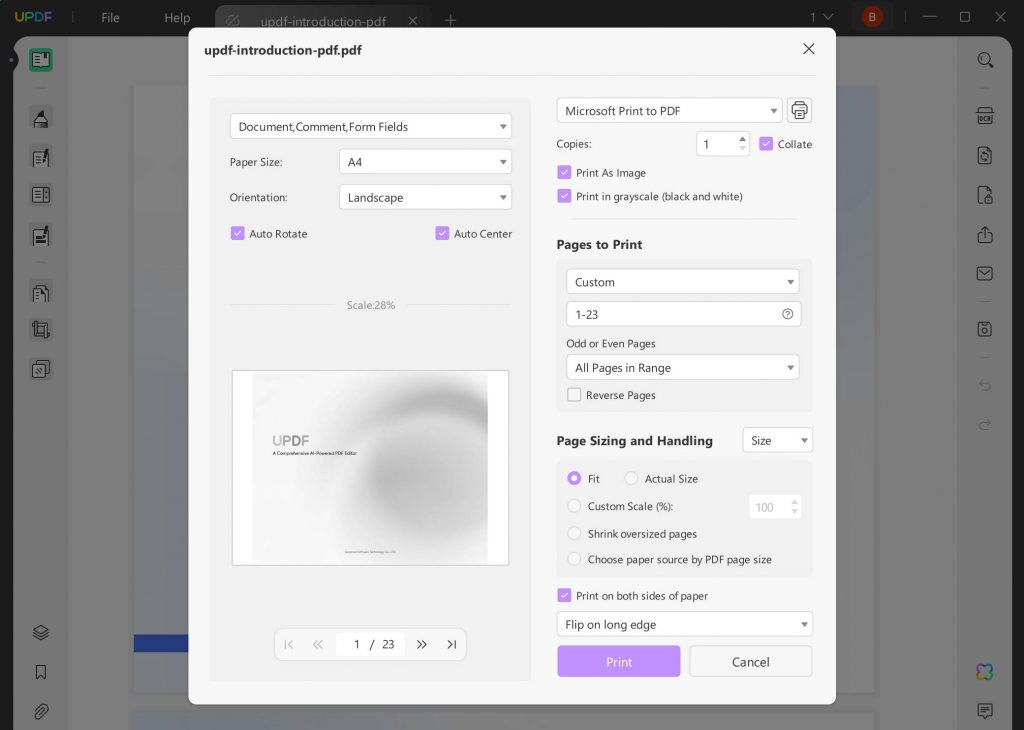Click the Cancel button
The width and height of the screenshot is (1024, 730).
(x=750, y=661)
